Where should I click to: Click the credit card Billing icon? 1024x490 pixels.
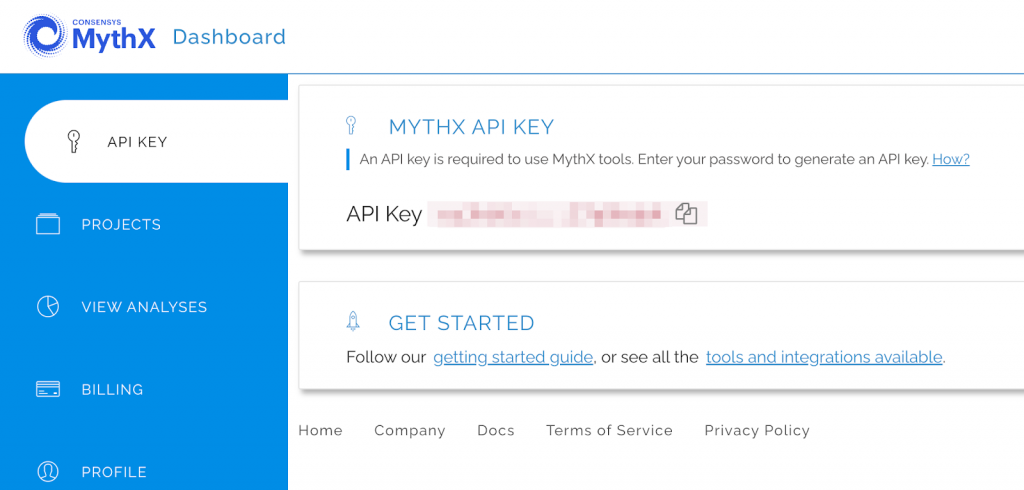(x=48, y=389)
